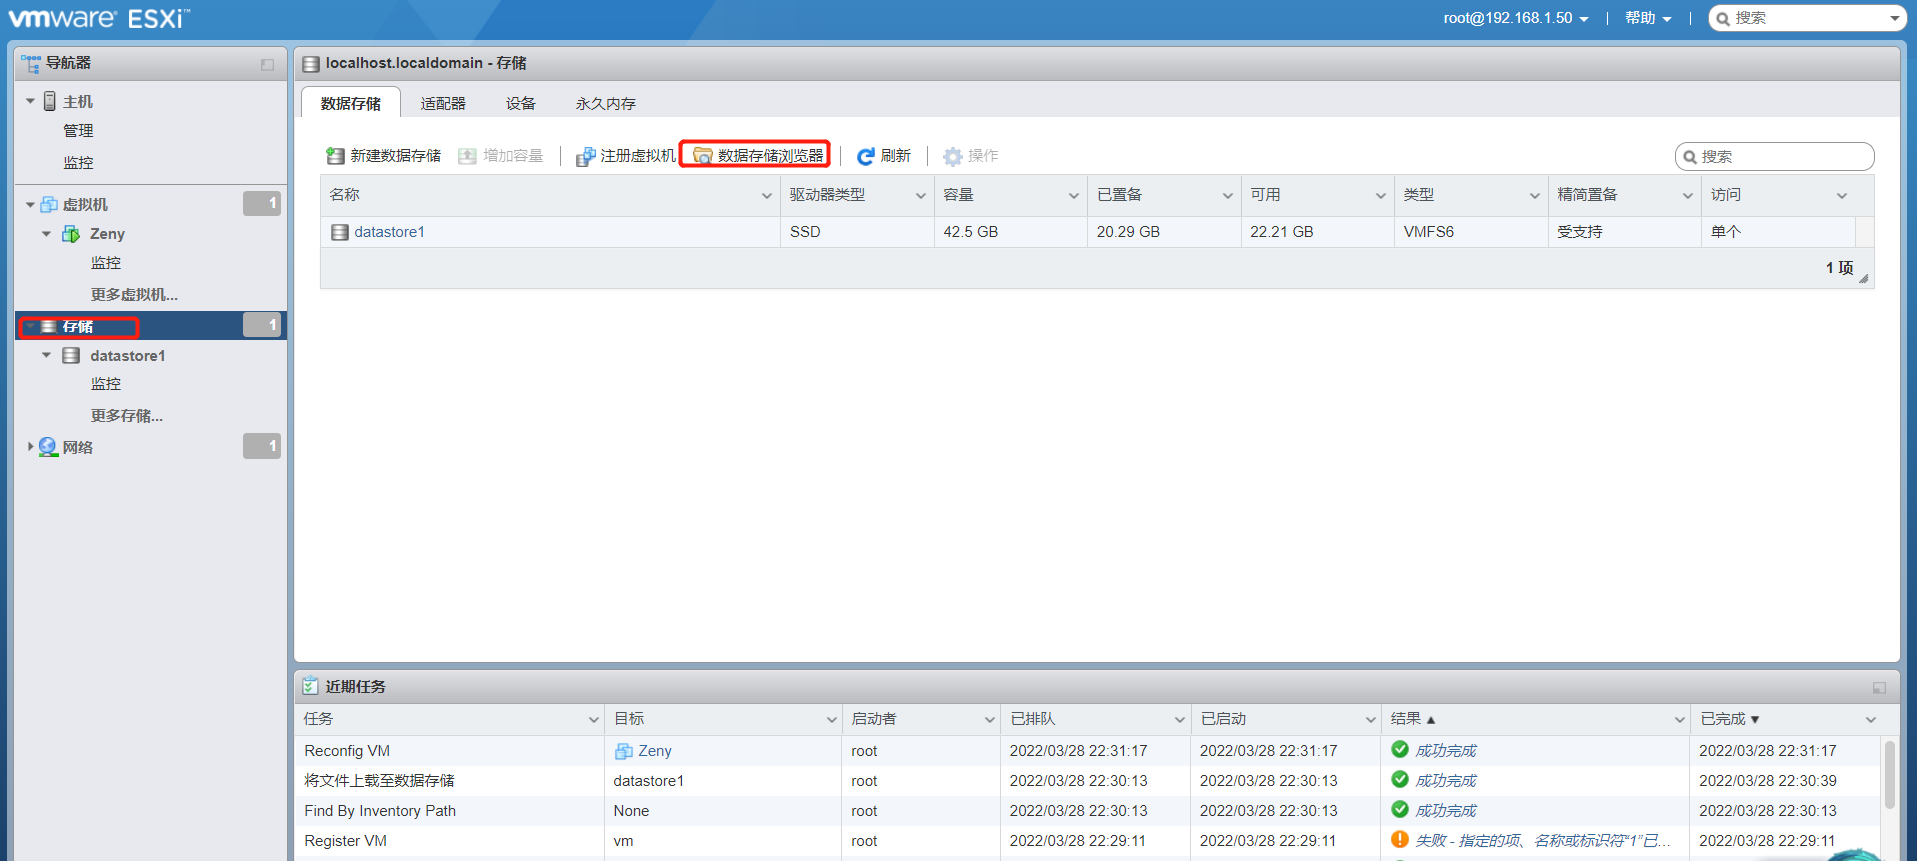
Task: Switch to the 永久内存 tab
Action: coord(606,103)
